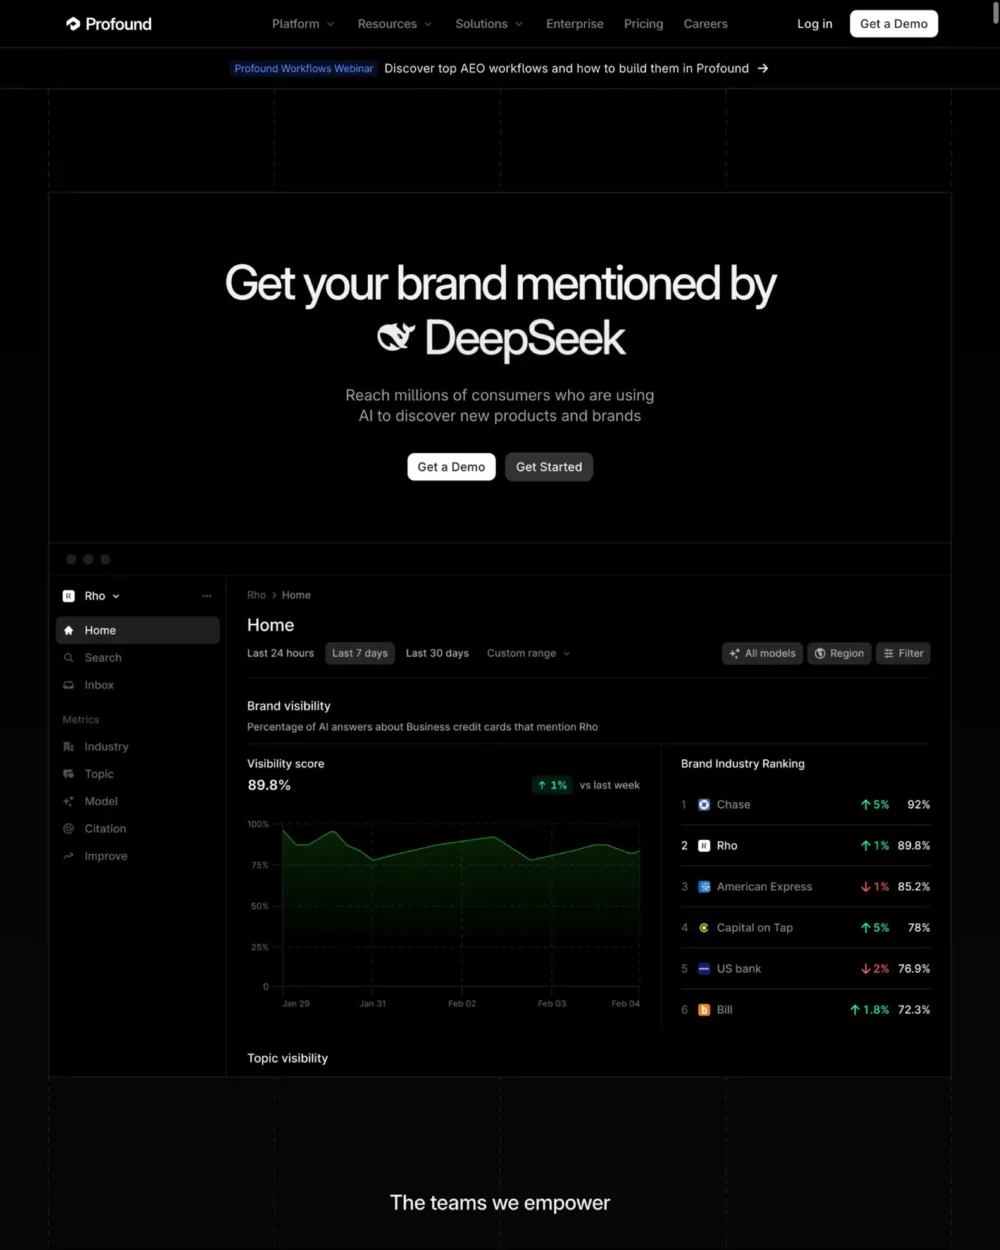Click the Log in link
Viewport: 1000px width, 1250px height.
[814, 24]
